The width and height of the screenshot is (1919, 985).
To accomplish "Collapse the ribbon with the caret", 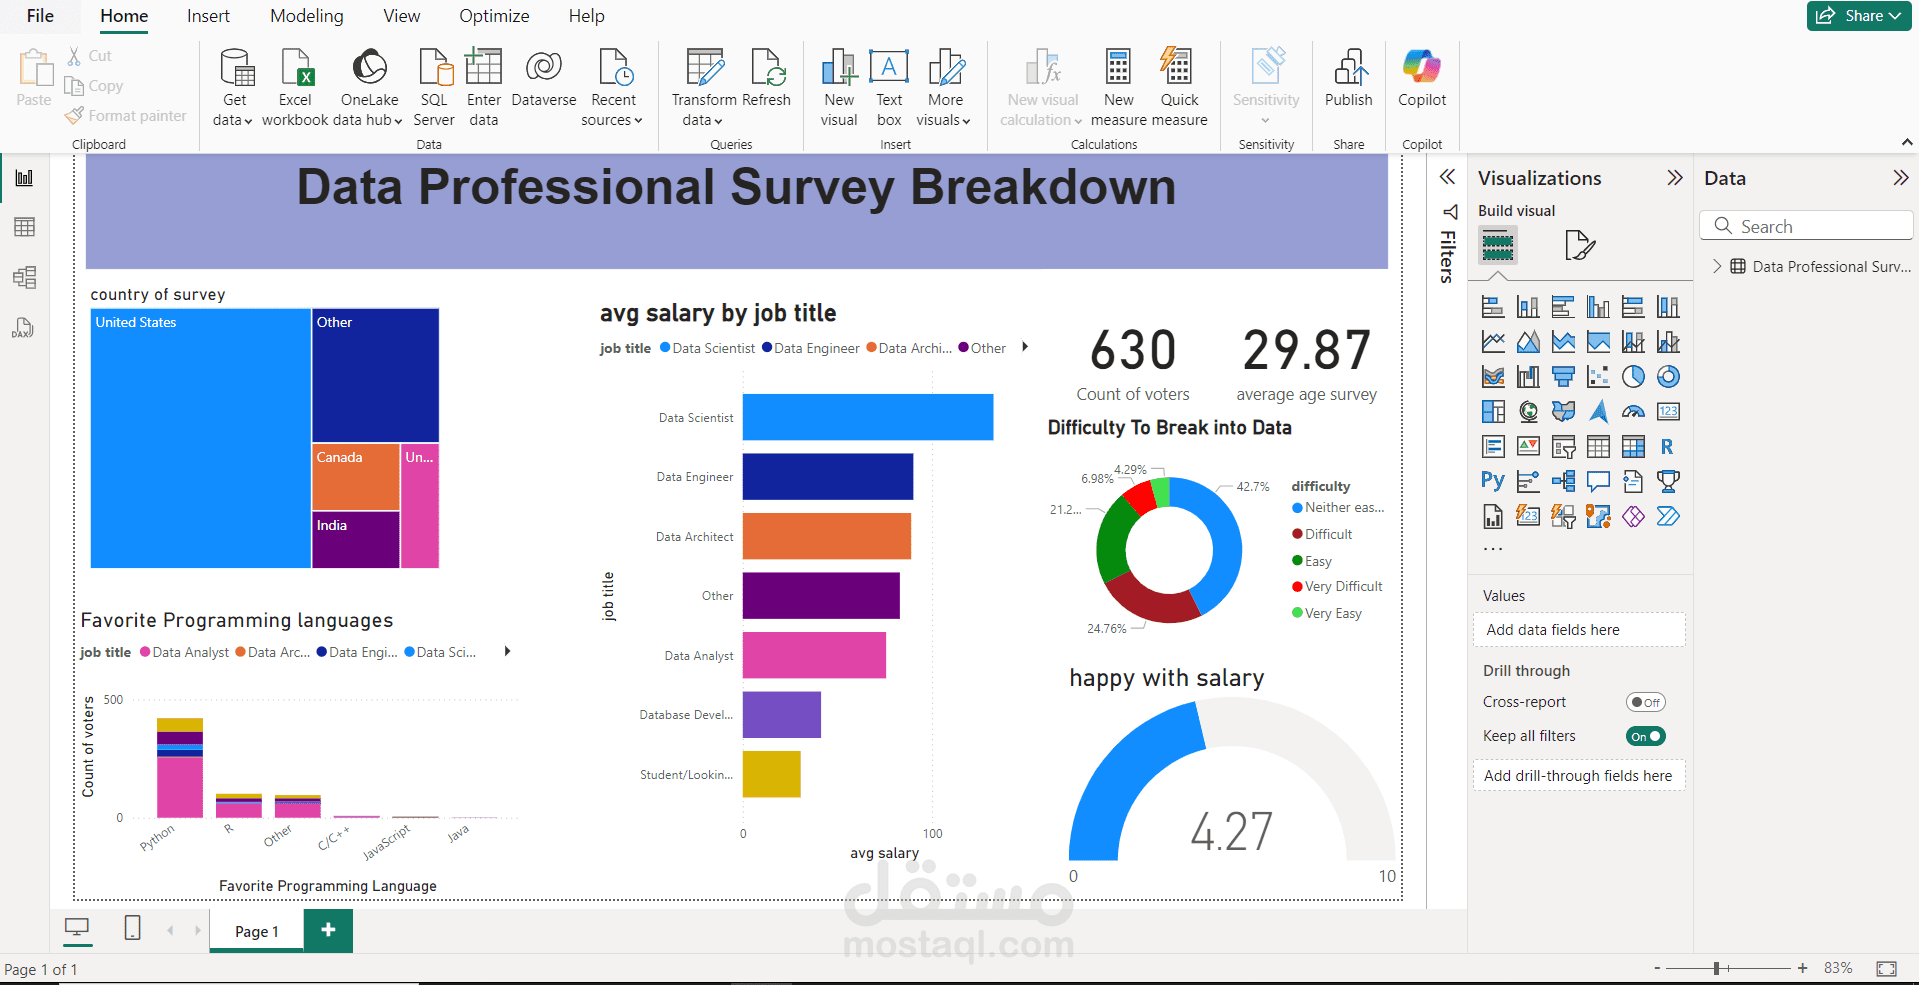I will point(1907,143).
